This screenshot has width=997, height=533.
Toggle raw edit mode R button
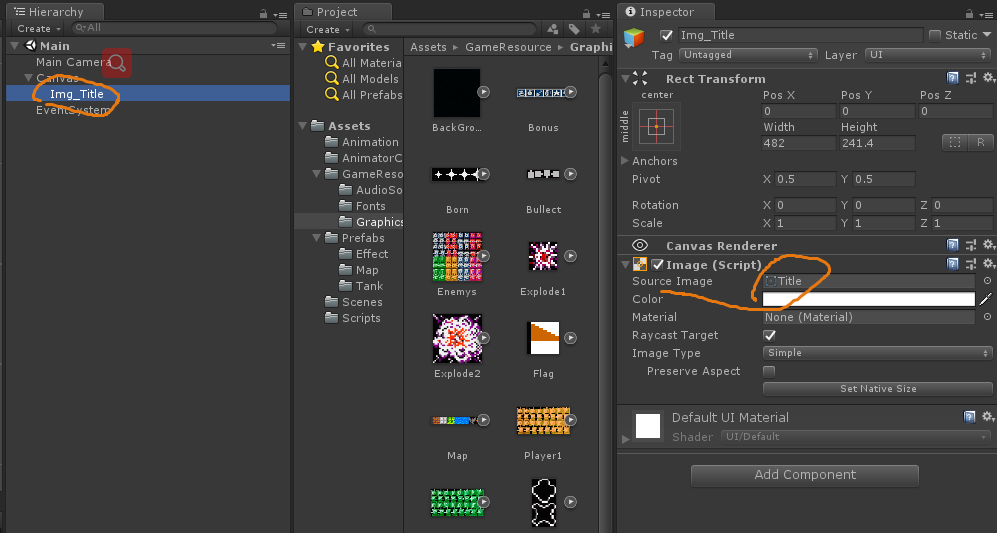[980, 142]
